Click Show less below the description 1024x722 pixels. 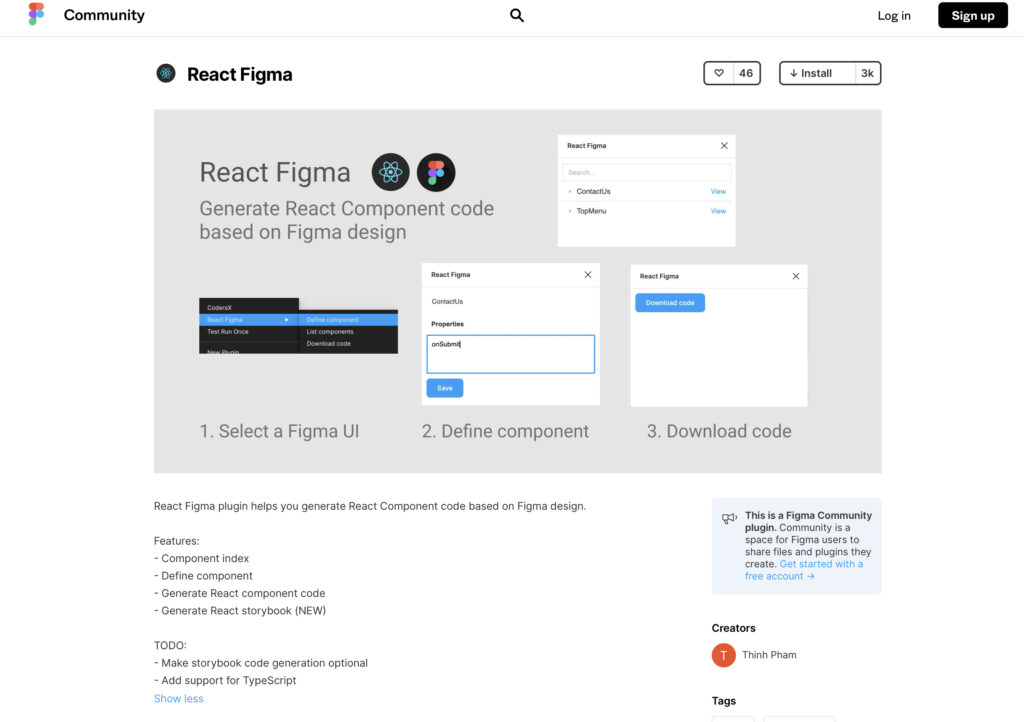tap(178, 698)
